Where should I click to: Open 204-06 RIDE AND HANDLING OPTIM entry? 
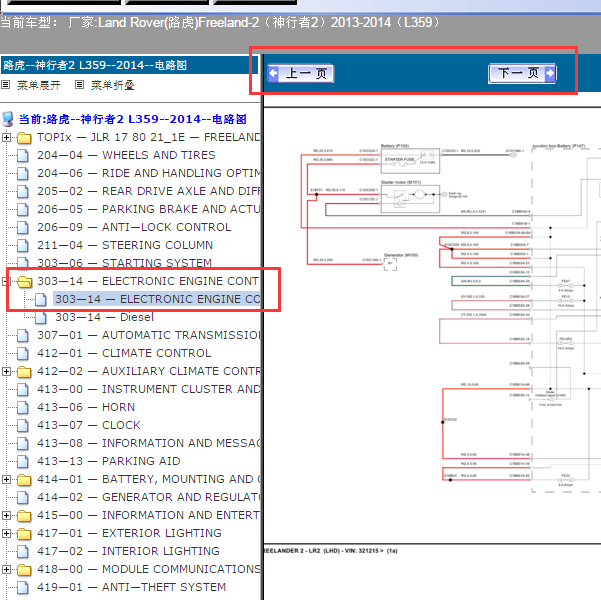(149, 173)
